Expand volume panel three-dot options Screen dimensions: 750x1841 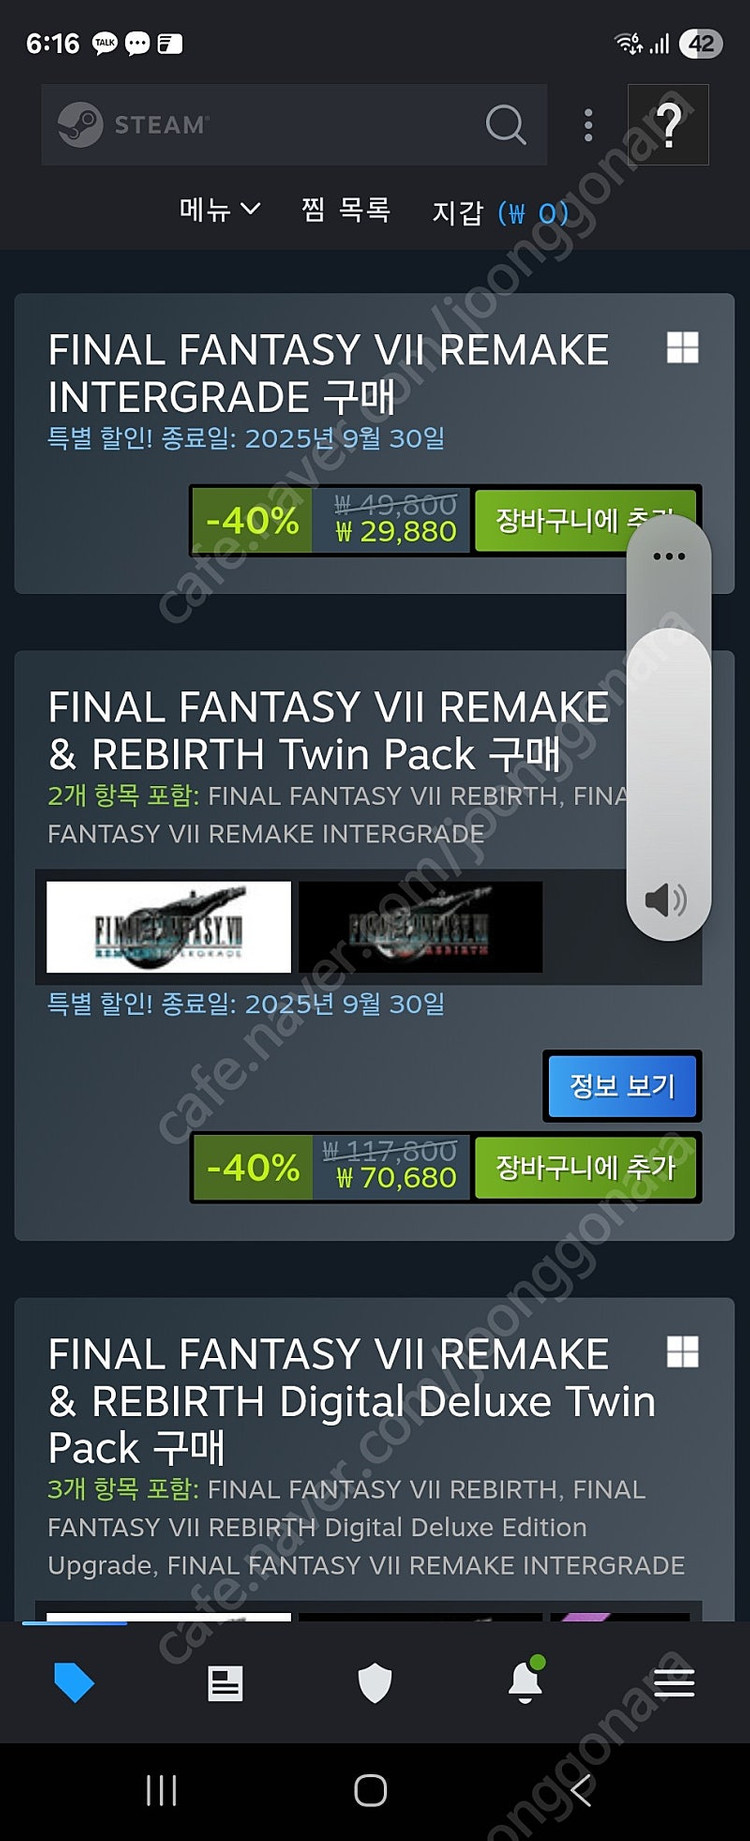pos(669,556)
